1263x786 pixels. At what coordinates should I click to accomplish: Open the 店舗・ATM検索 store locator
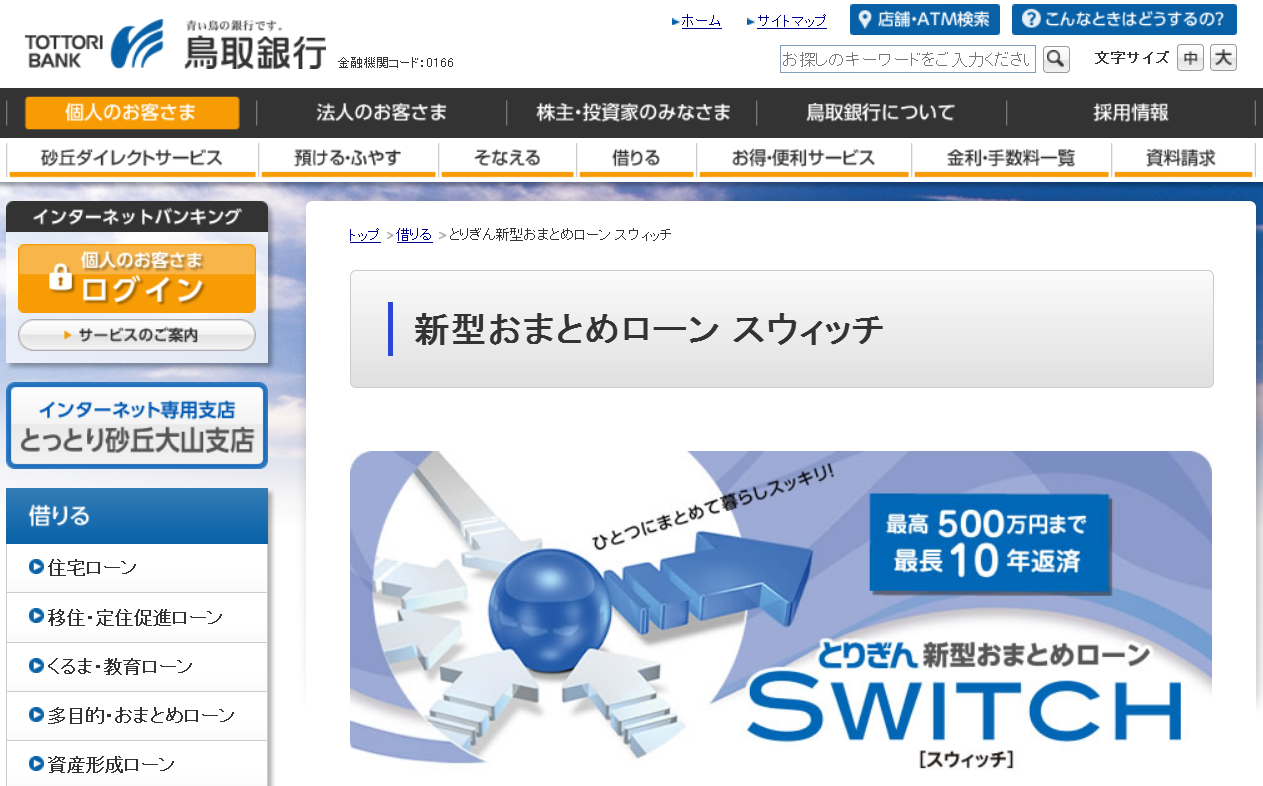point(924,19)
